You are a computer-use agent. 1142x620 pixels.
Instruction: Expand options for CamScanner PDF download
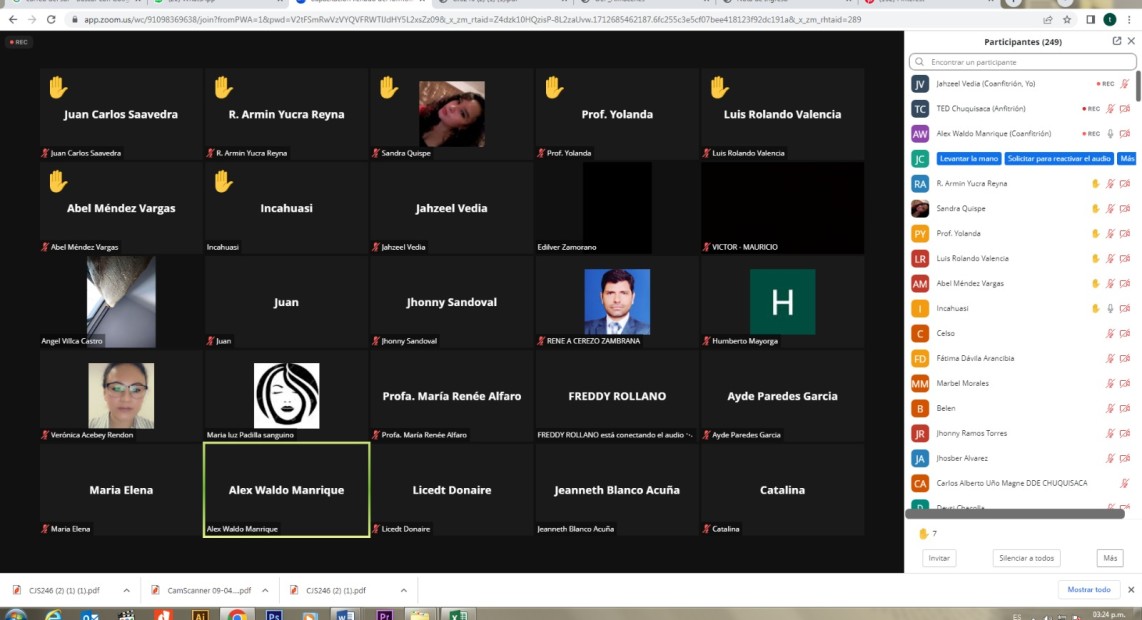267,590
